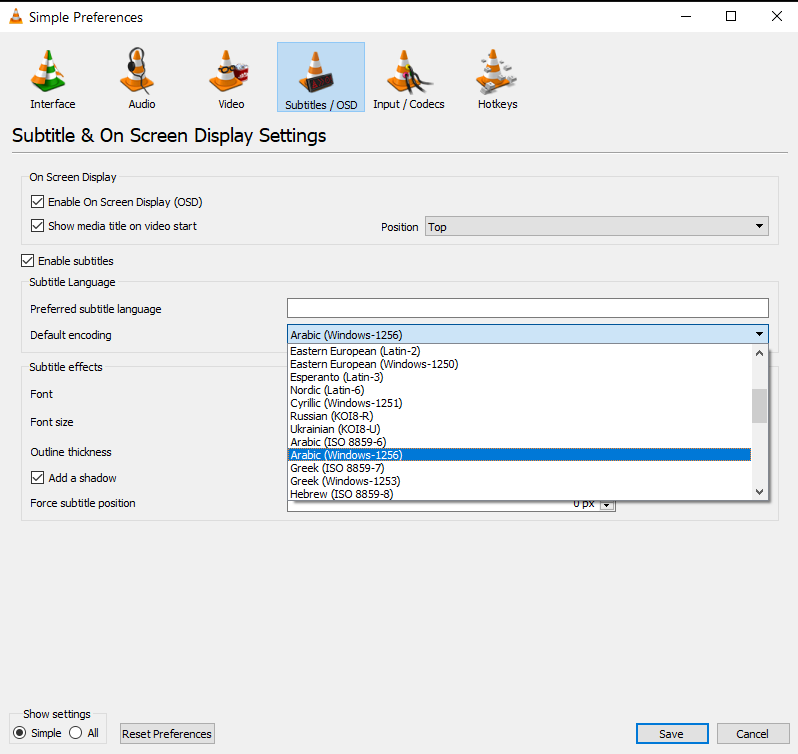Choose Greek (Windows-1253) encoding
This screenshot has width=798, height=754.
tap(519, 481)
